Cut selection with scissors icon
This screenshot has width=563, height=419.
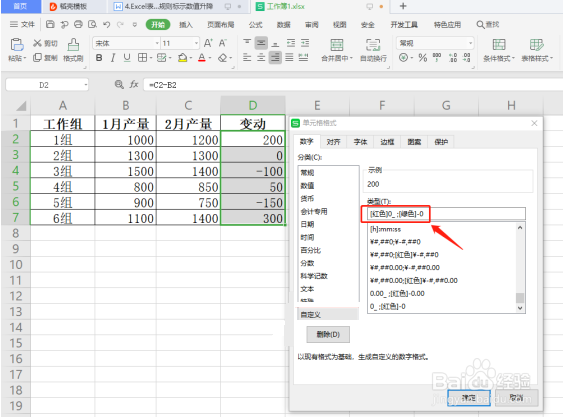[x=37, y=43]
